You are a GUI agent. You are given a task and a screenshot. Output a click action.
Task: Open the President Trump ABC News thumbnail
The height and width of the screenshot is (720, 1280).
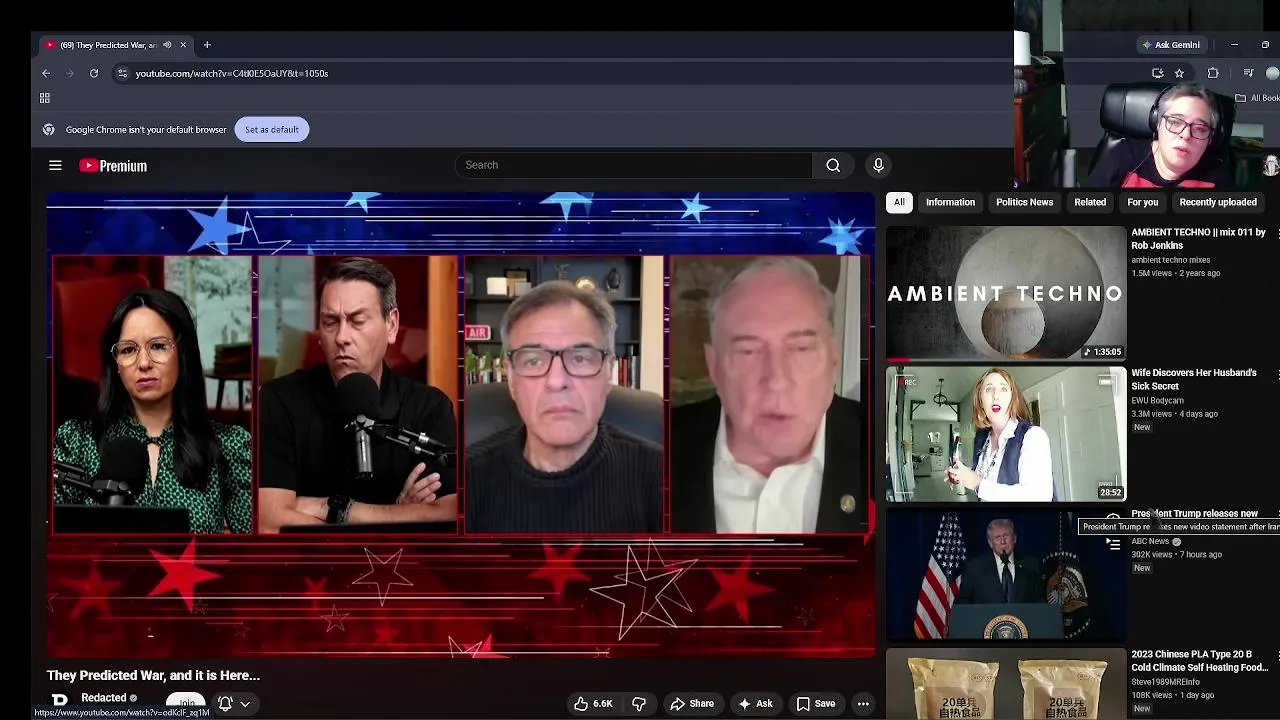click(1006, 575)
